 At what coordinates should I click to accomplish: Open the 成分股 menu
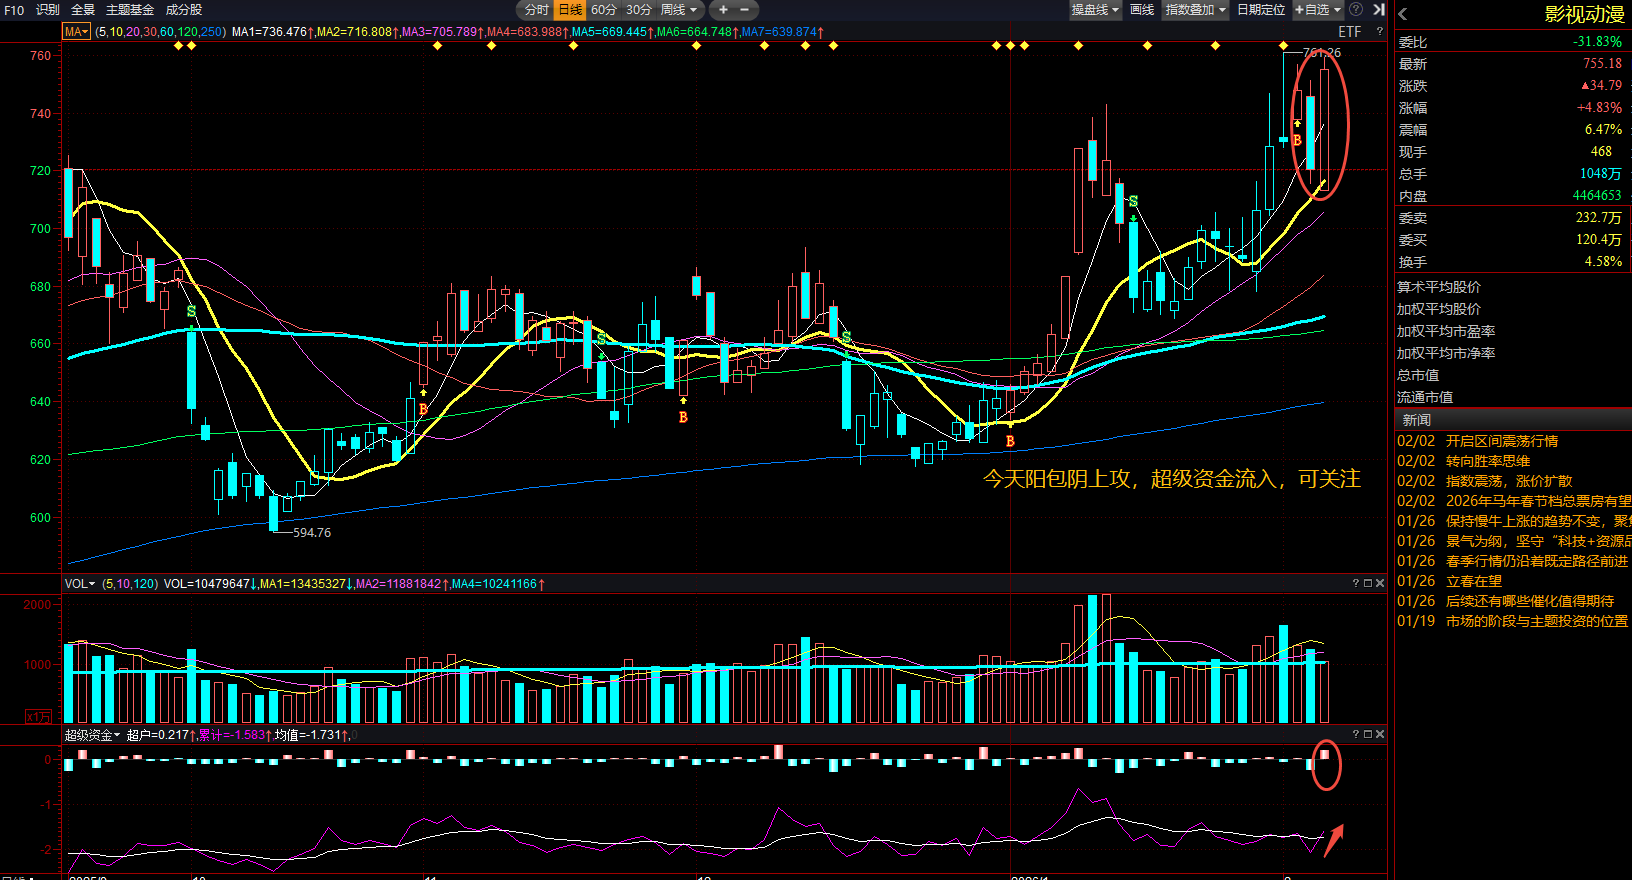pyautogui.click(x=184, y=10)
